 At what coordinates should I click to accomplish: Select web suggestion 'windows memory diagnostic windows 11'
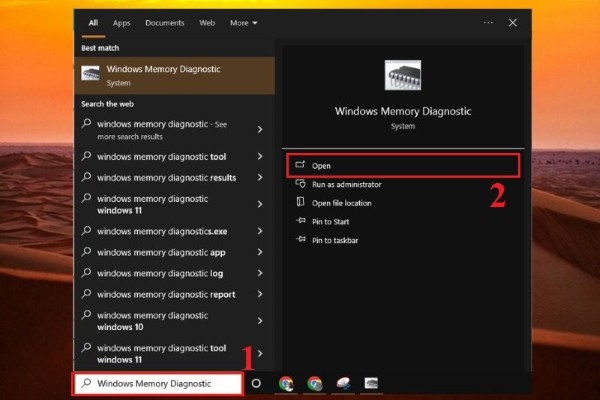(152, 204)
